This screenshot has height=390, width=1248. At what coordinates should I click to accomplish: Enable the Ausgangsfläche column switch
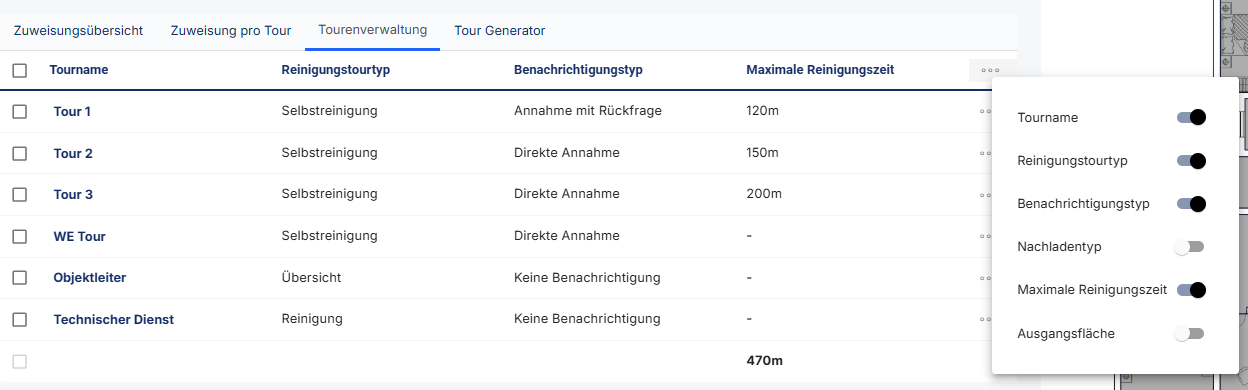tap(1190, 333)
